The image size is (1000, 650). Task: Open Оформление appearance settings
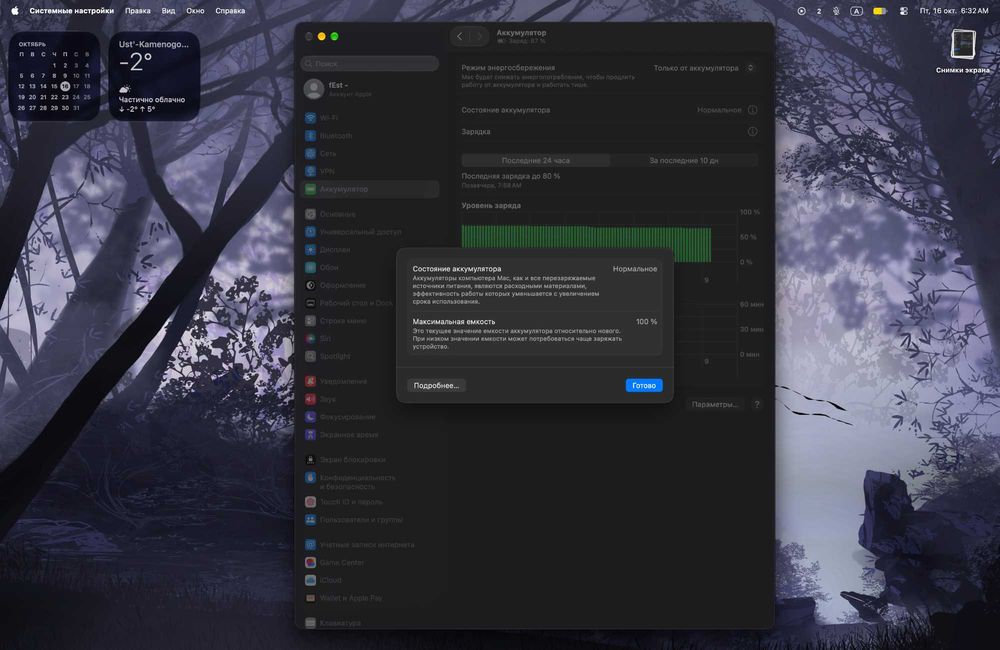pyautogui.click(x=370, y=285)
